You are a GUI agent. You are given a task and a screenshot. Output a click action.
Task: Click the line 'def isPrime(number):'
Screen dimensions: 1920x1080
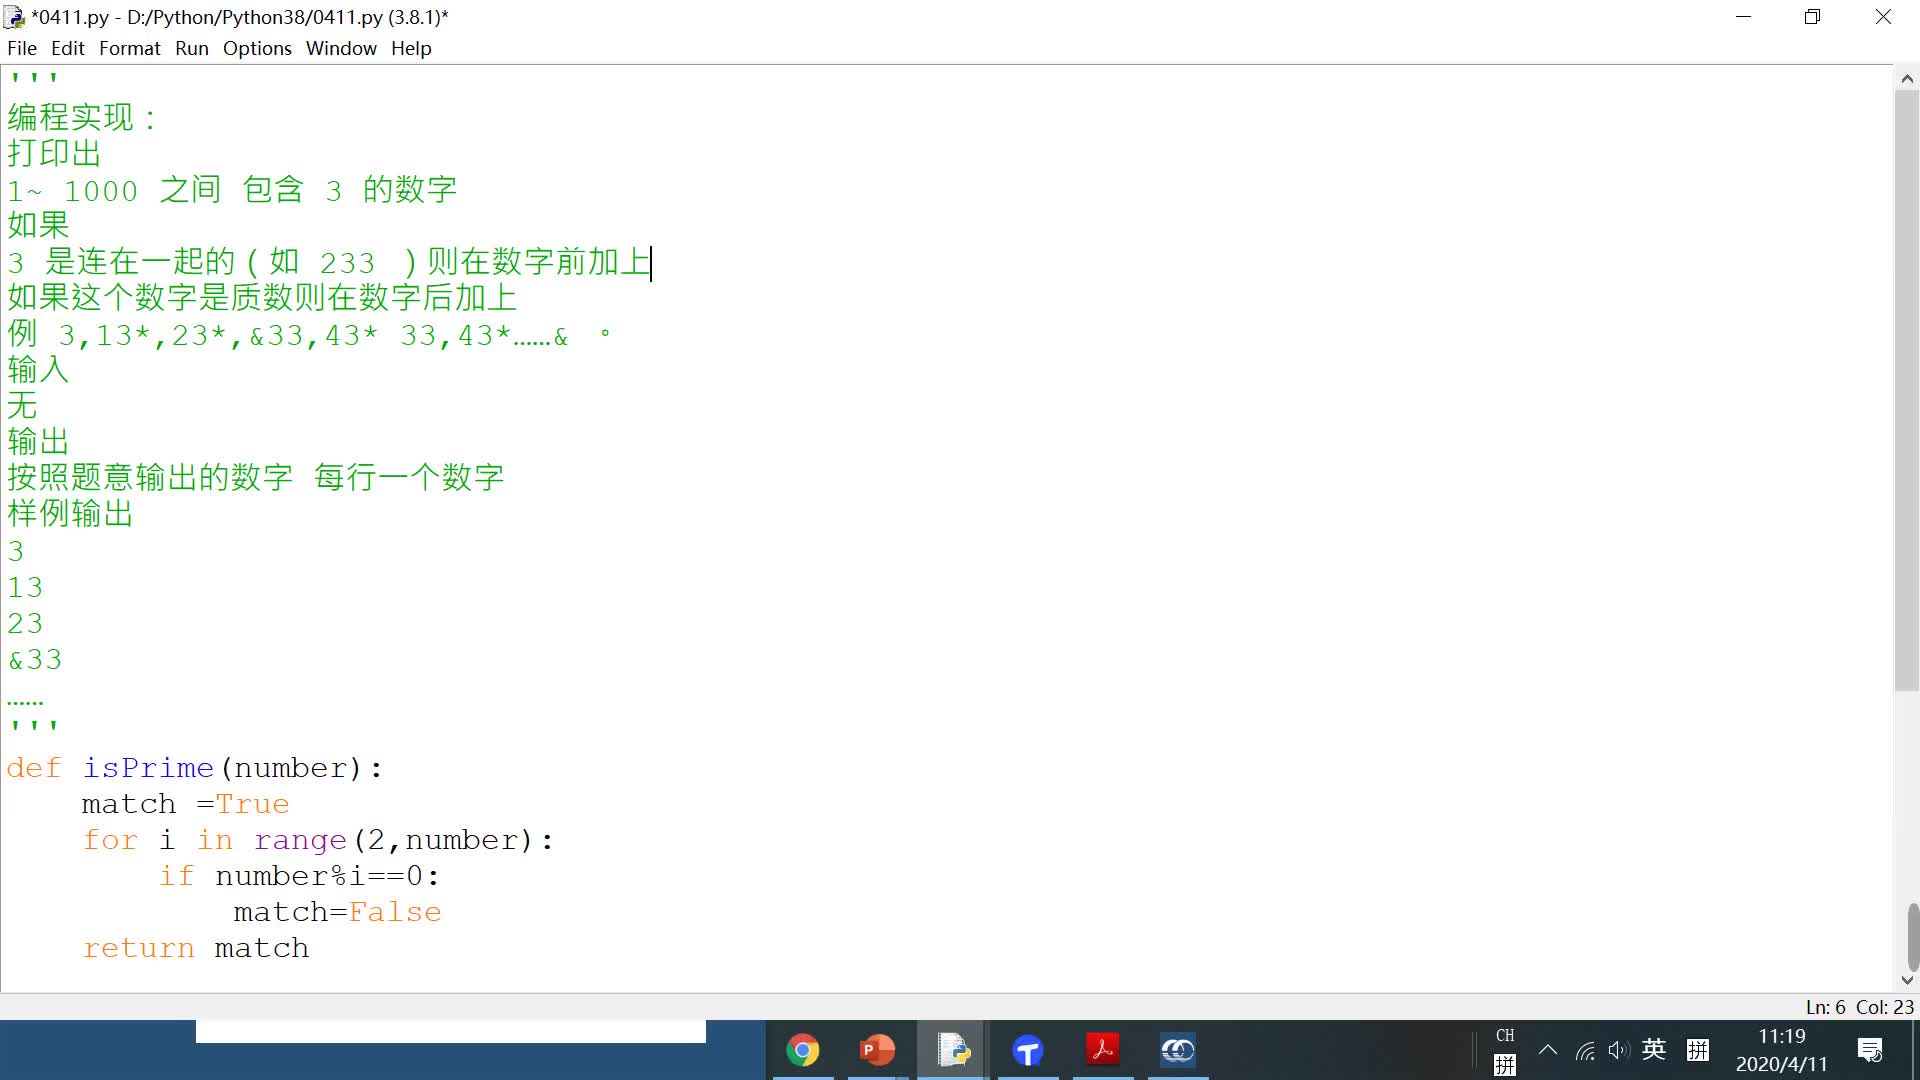coord(195,768)
